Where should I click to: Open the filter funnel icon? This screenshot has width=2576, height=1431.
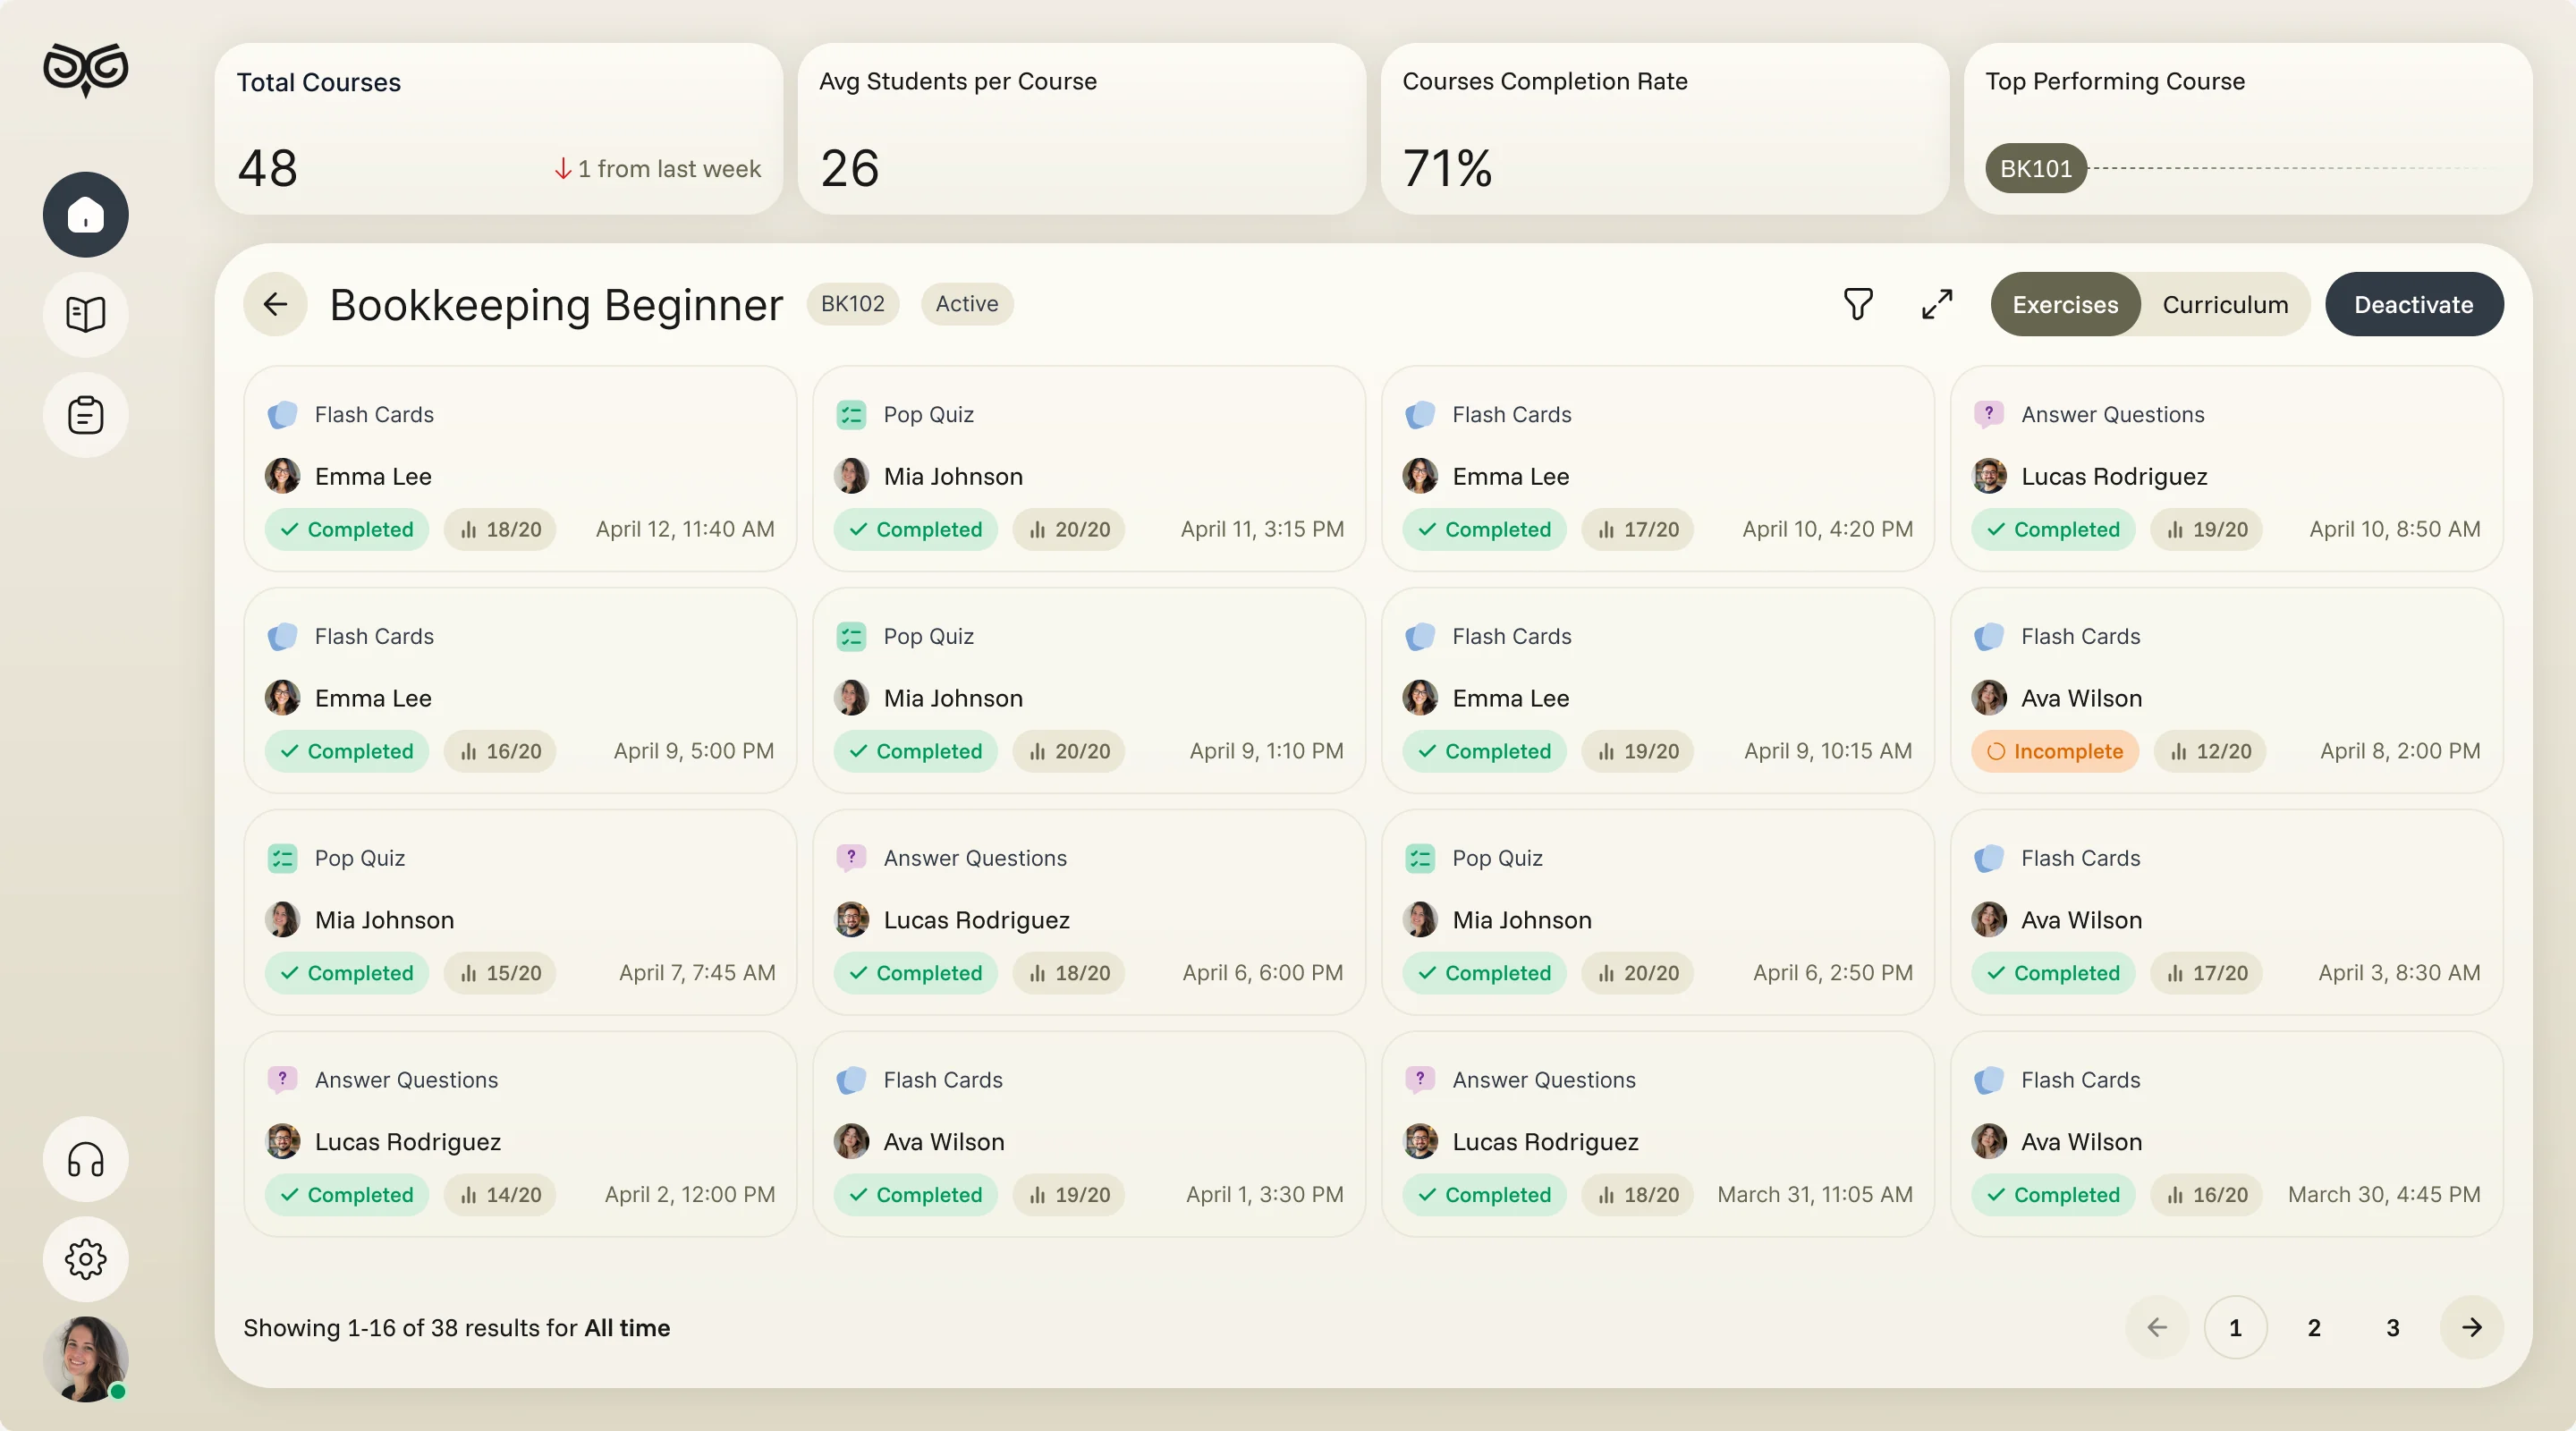click(1858, 304)
